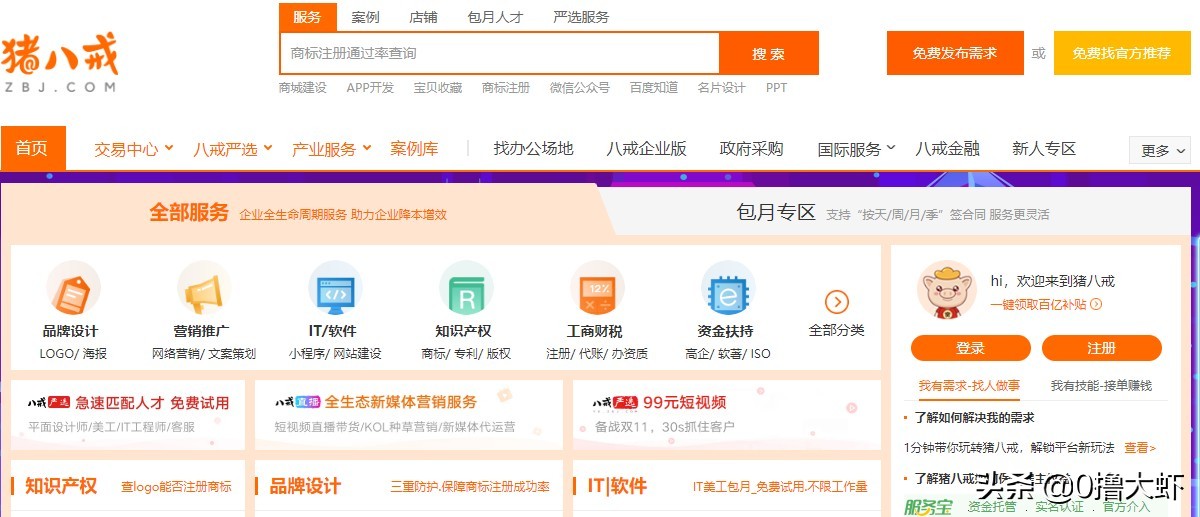Click the 一键领取百亿补贴 link
This screenshot has width=1200, height=517.
pyautogui.click(x=1038, y=304)
